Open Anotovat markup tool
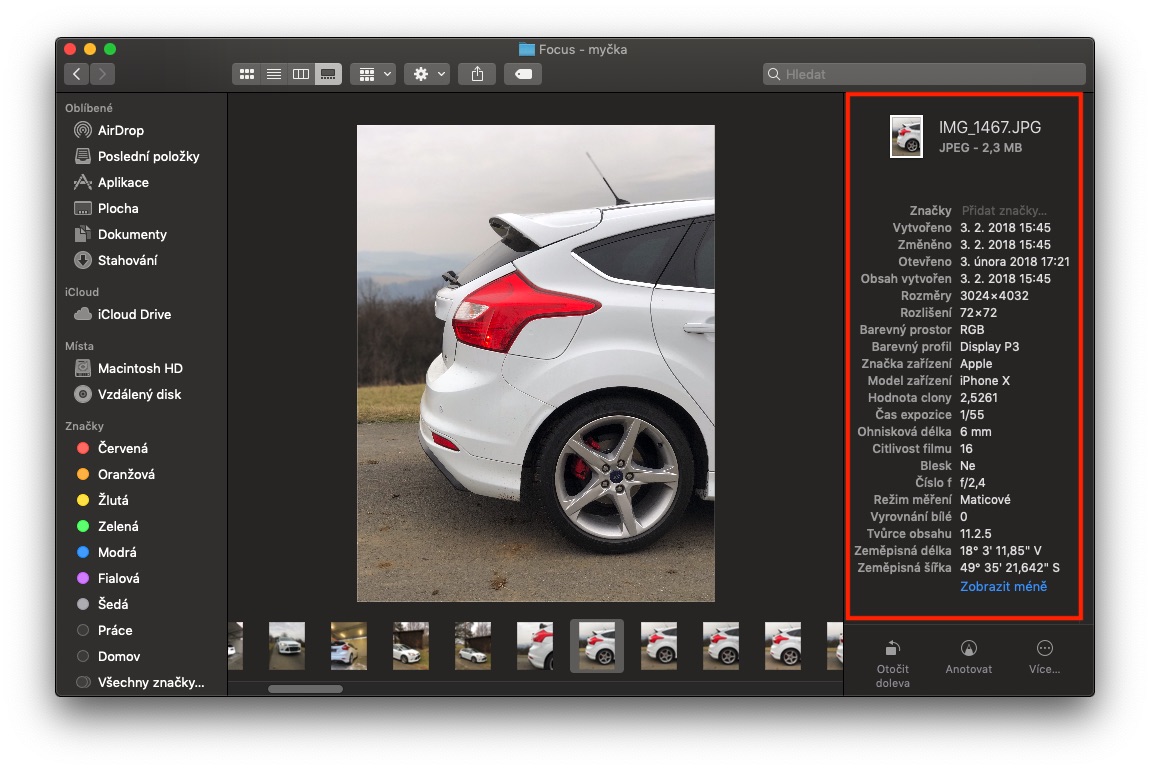 [968, 656]
